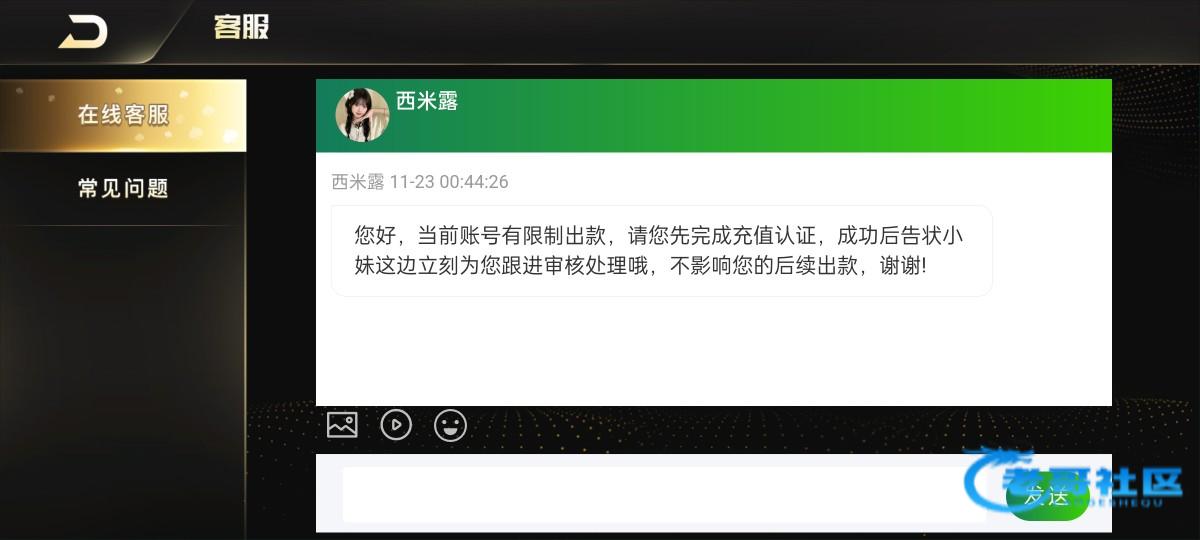Viewport: 1200px width, 540px height.
Task: Go back using the golden return arrow
Action: pos(83,32)
